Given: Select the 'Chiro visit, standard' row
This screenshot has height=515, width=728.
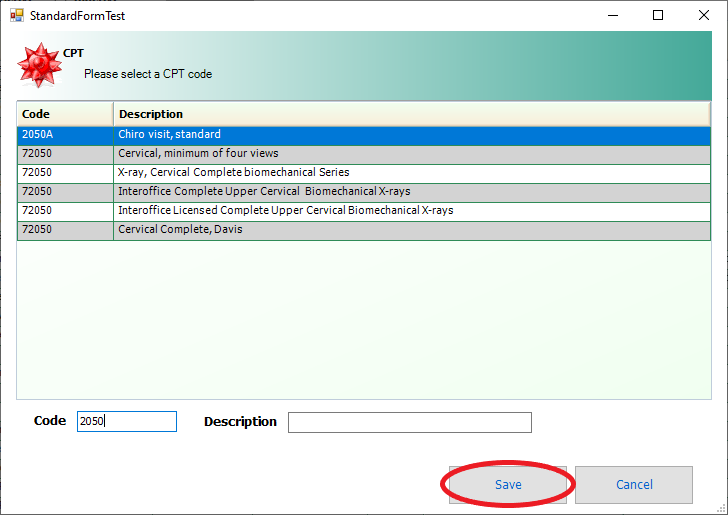Looking at the screenshot, I should point(364,135).
